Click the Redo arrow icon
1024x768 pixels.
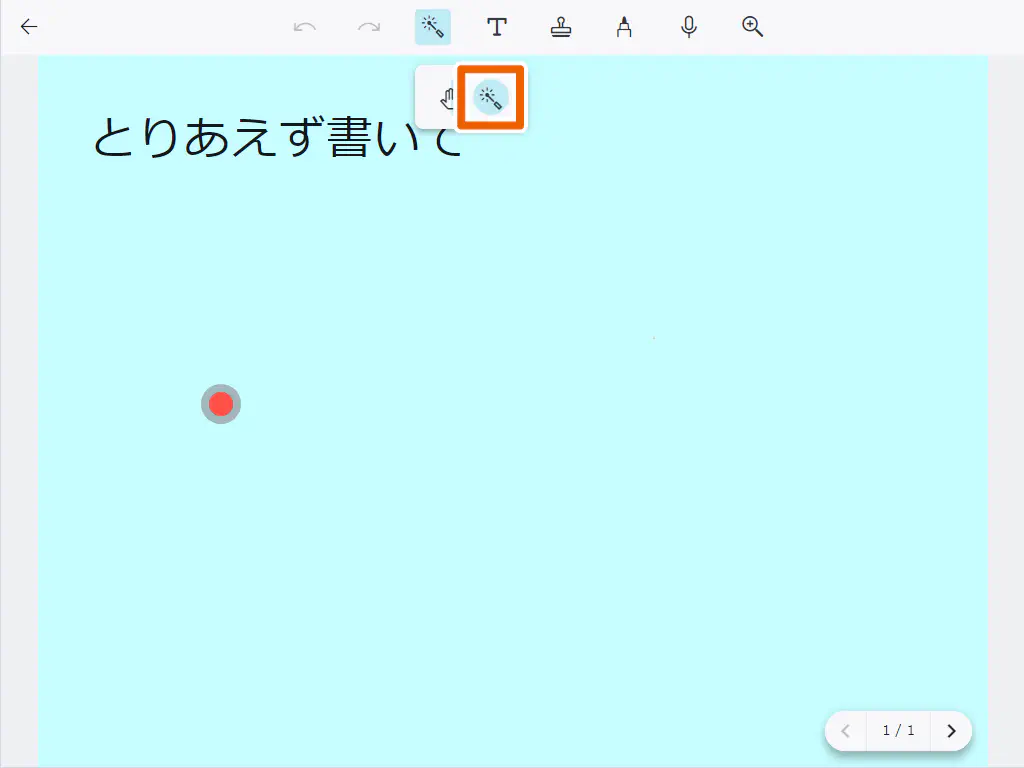point(368,27)
